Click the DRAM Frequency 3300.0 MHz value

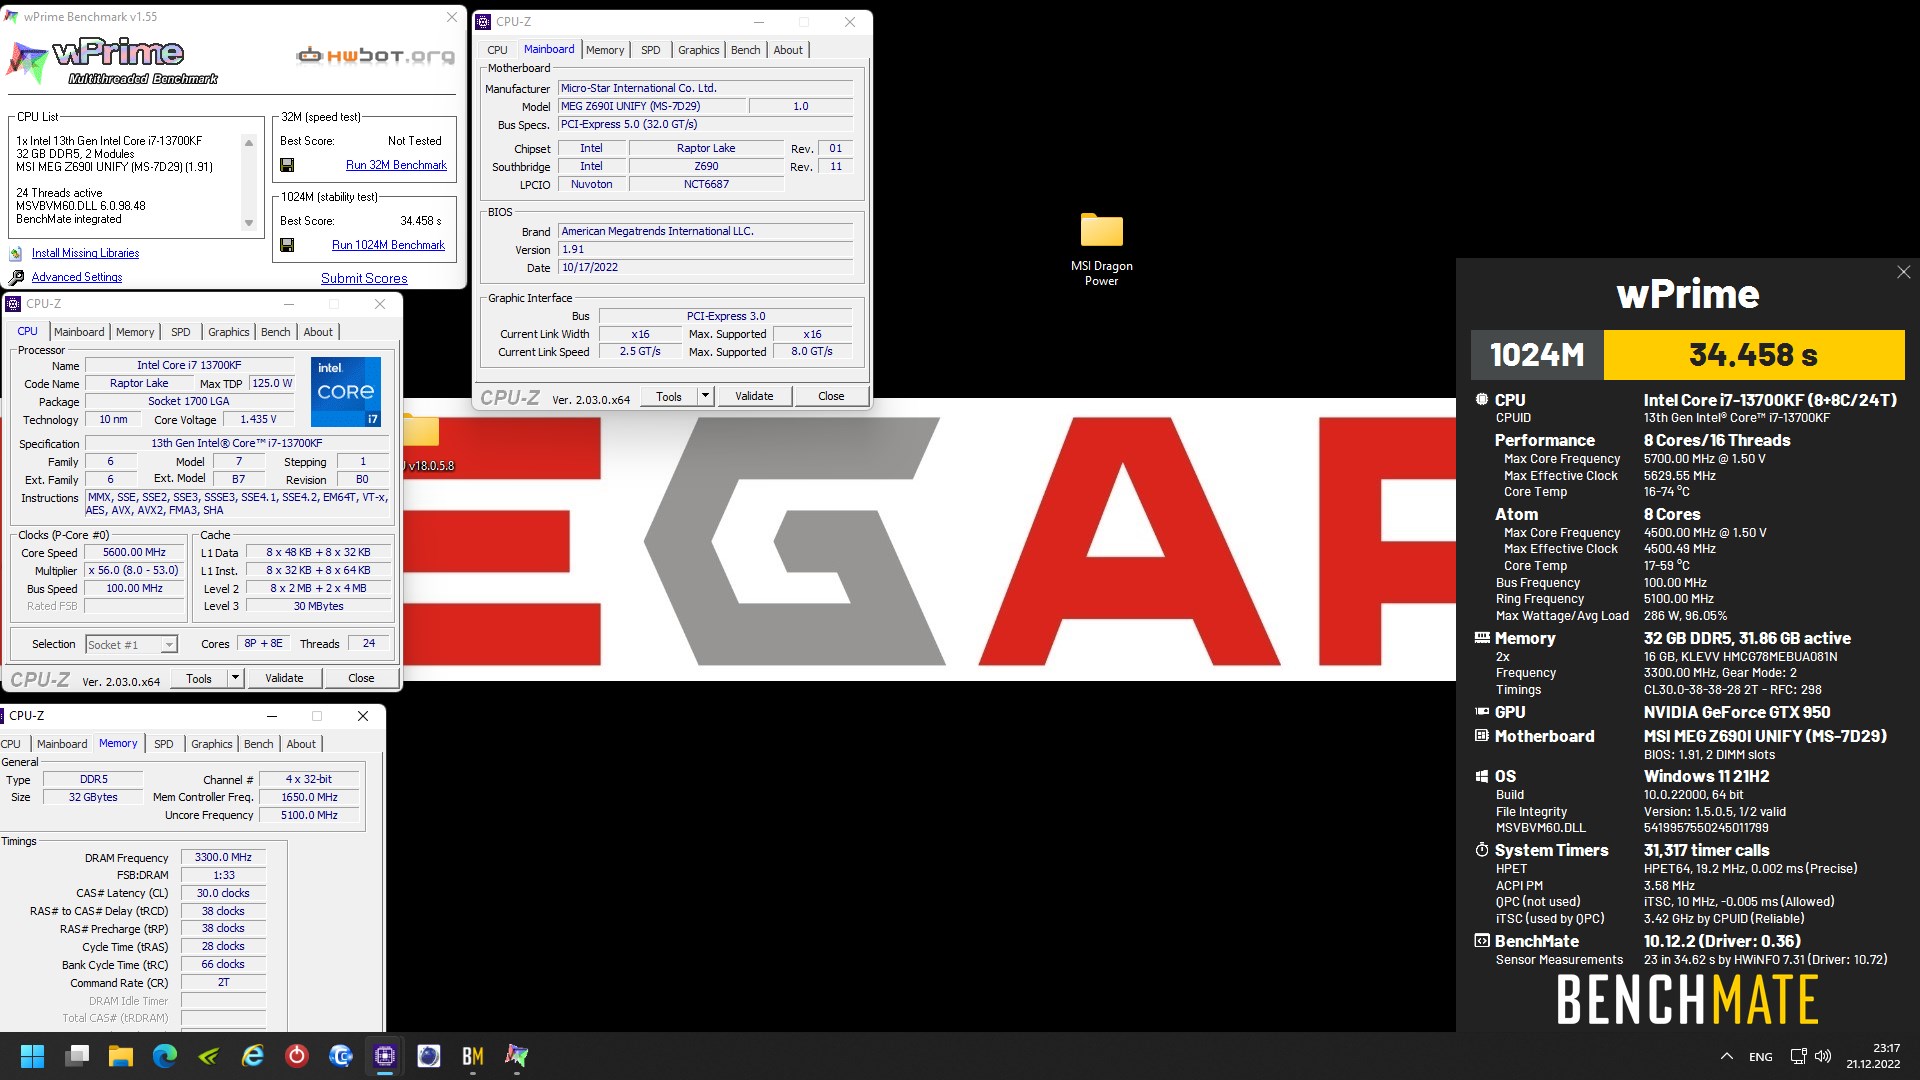[223, 857]
